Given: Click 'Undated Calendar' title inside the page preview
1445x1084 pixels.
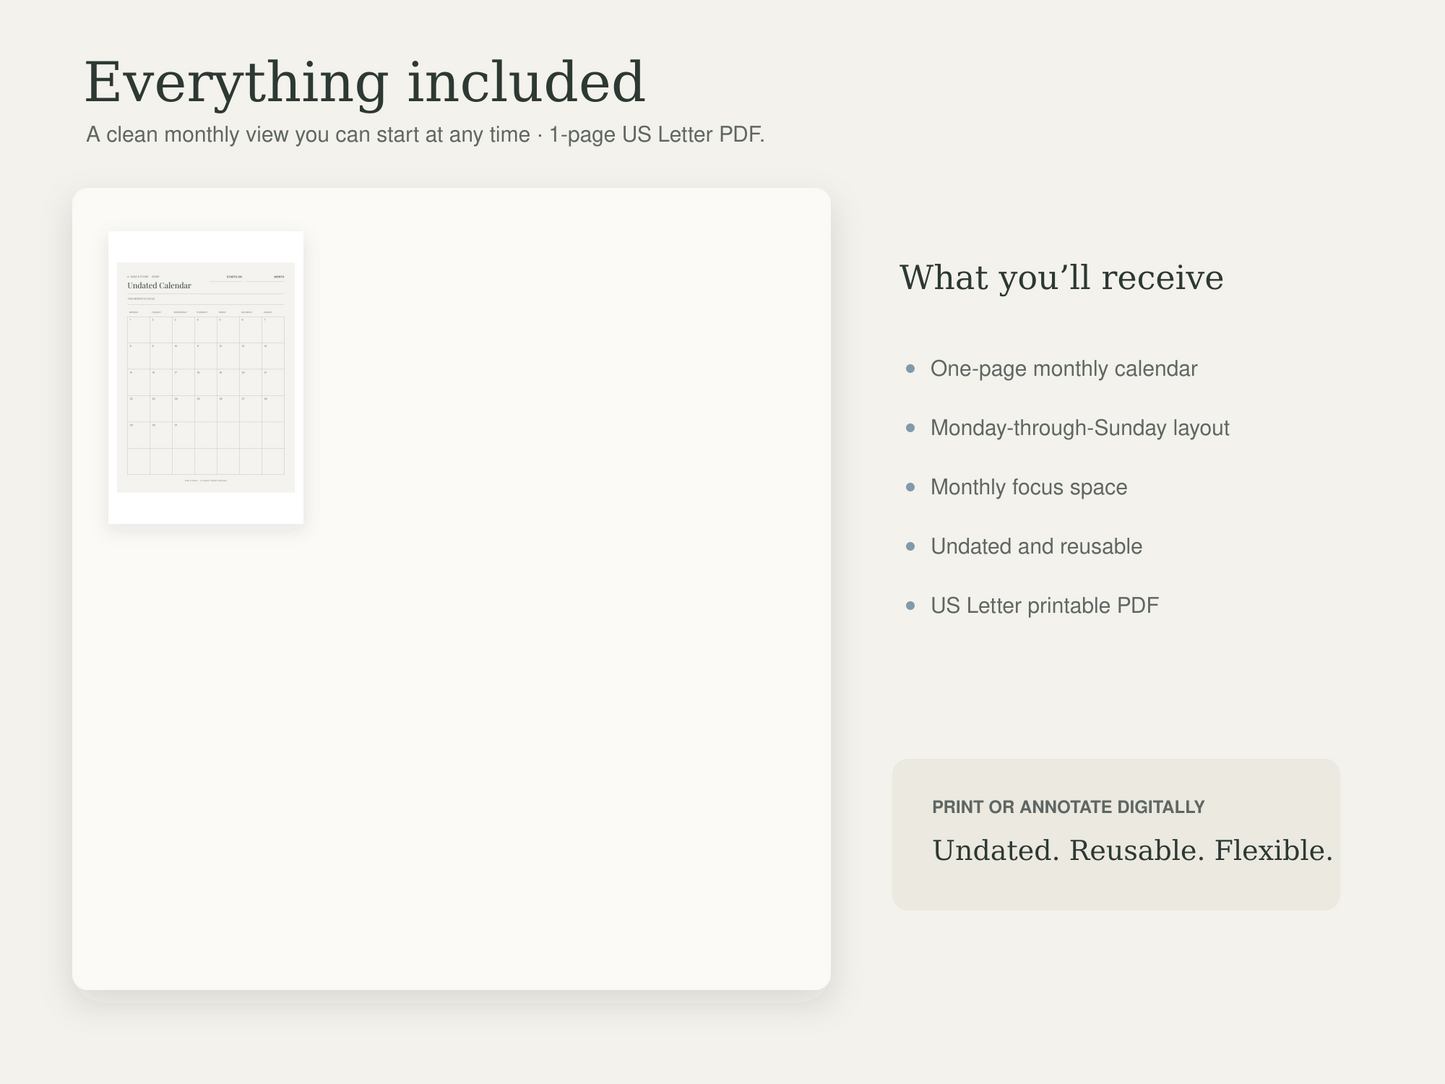Looking at the screenshot, I should (x=159, y=286).
